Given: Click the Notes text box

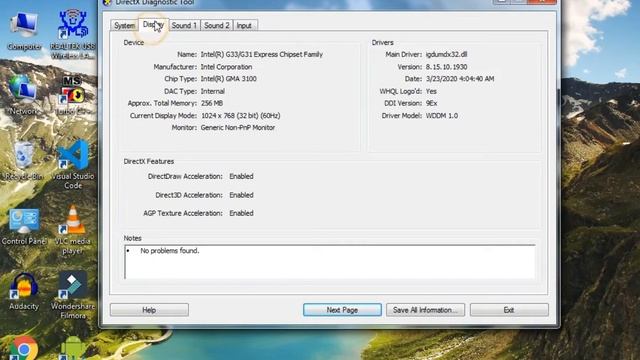Looking at the screenshot, I should 330,262.
